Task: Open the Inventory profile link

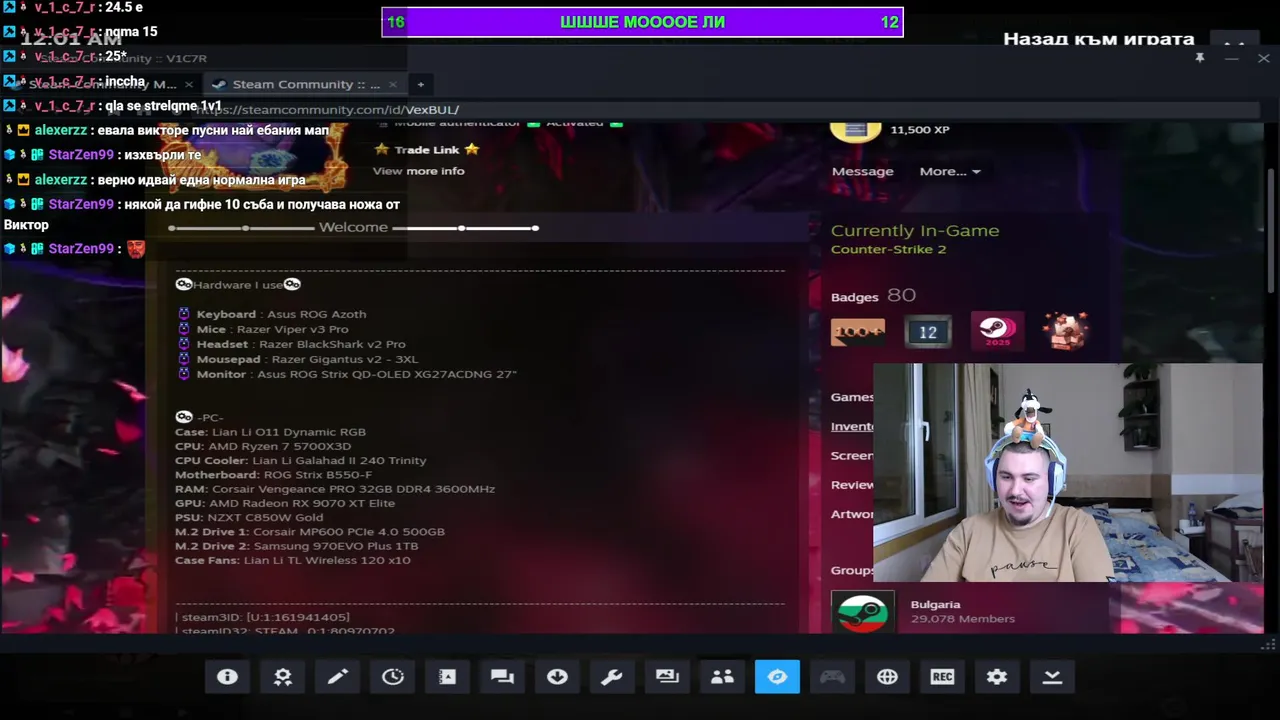Action: (x=852, y=426)
